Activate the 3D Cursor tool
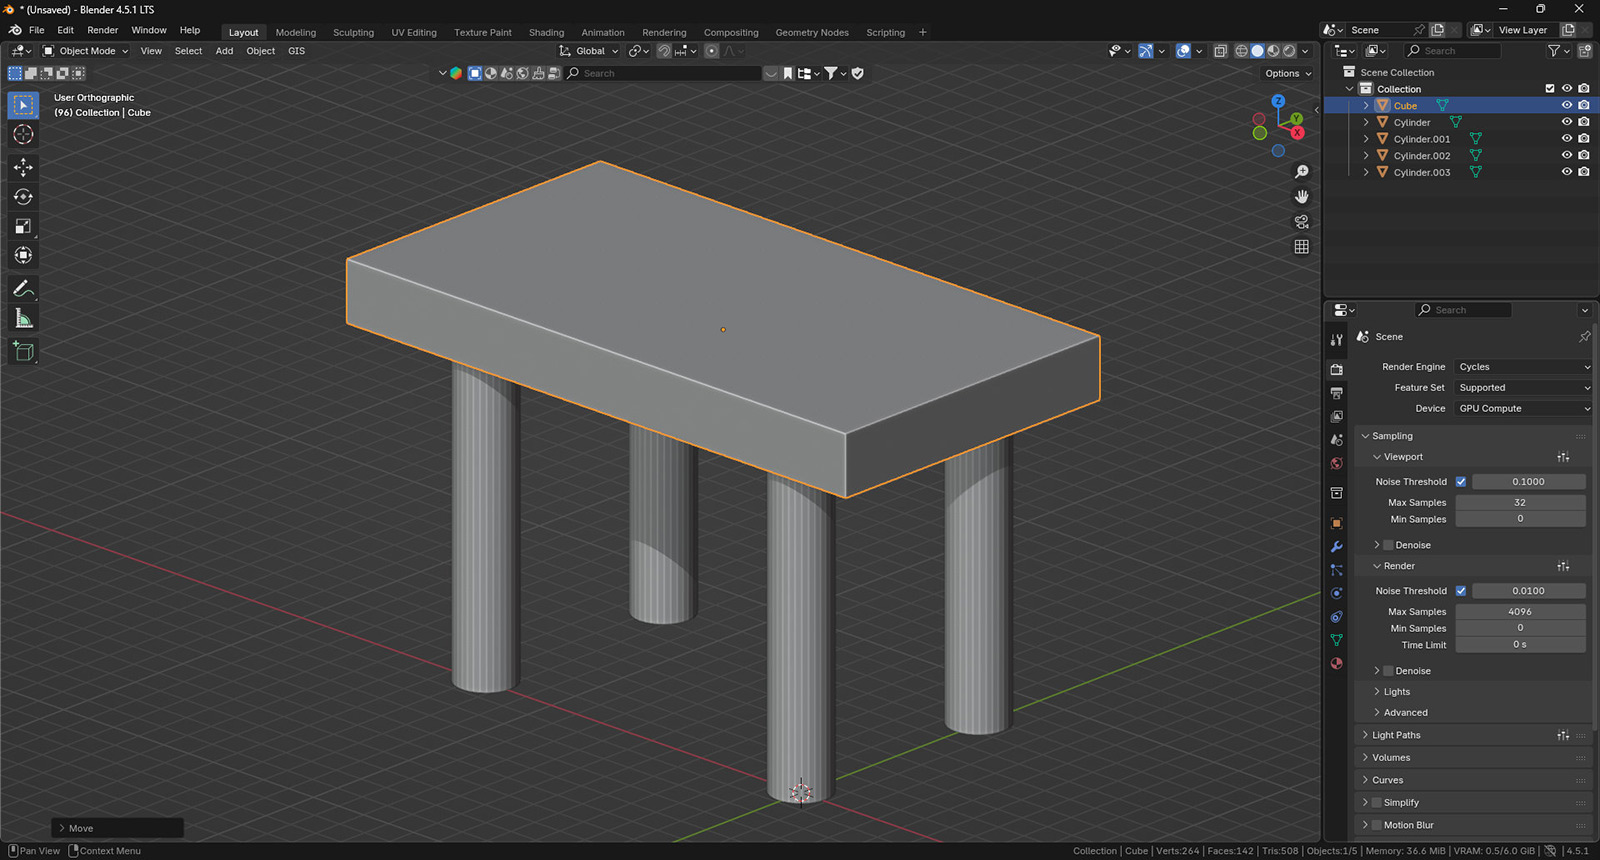 (23, 135)
